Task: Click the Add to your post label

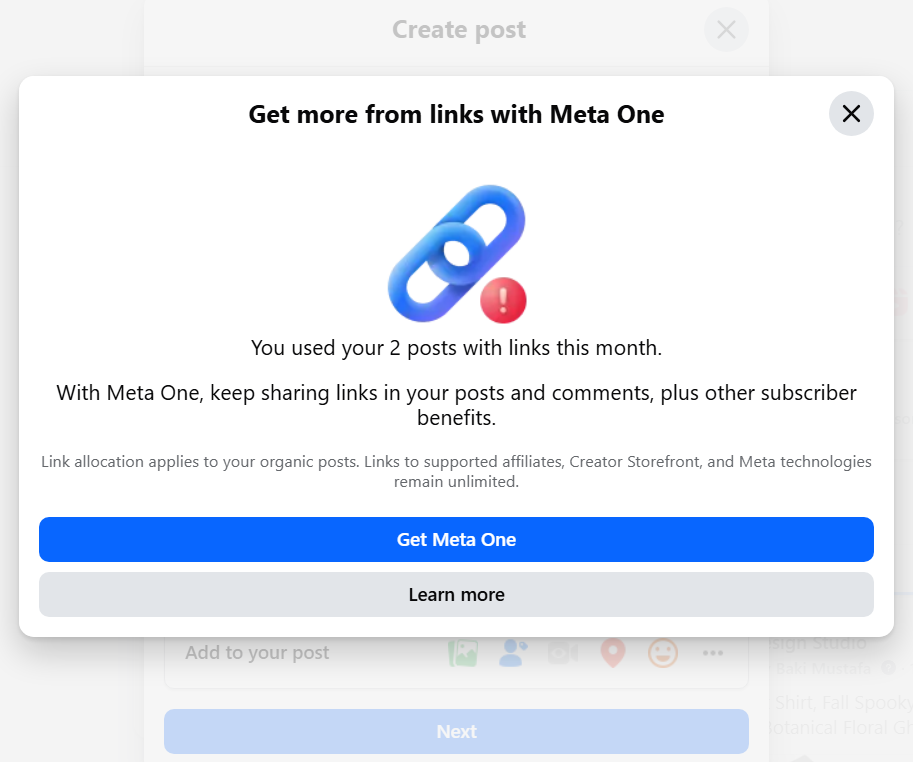Action: [257, 653]
